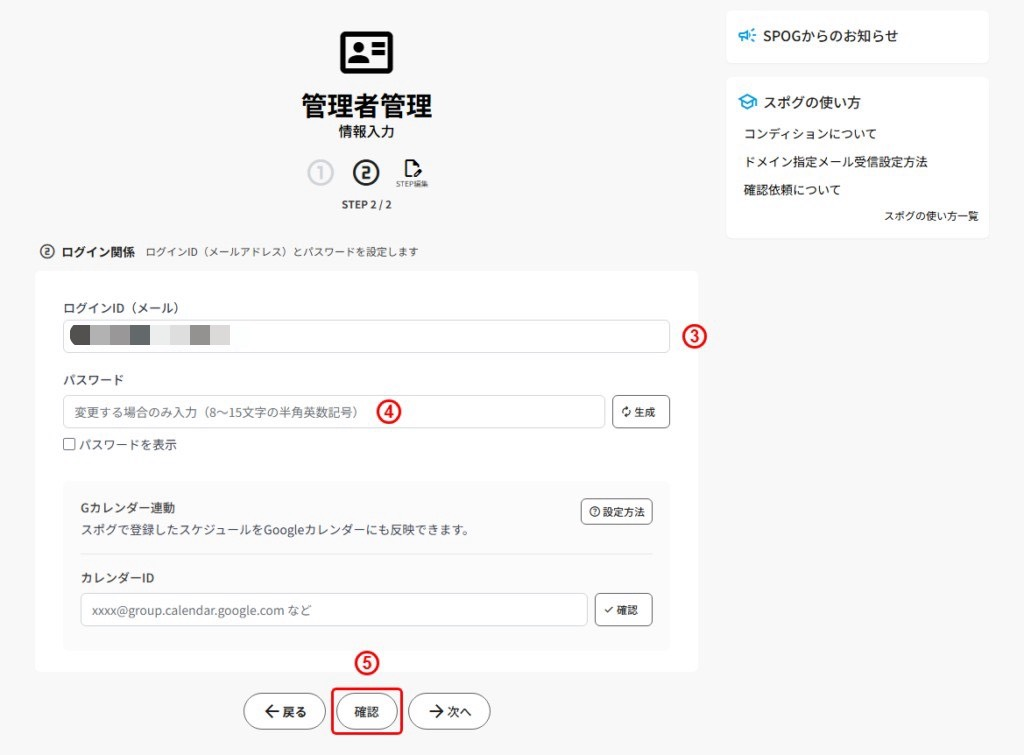
Task: Click the STEP 2 / 2 label
Action: click(366, 204)
